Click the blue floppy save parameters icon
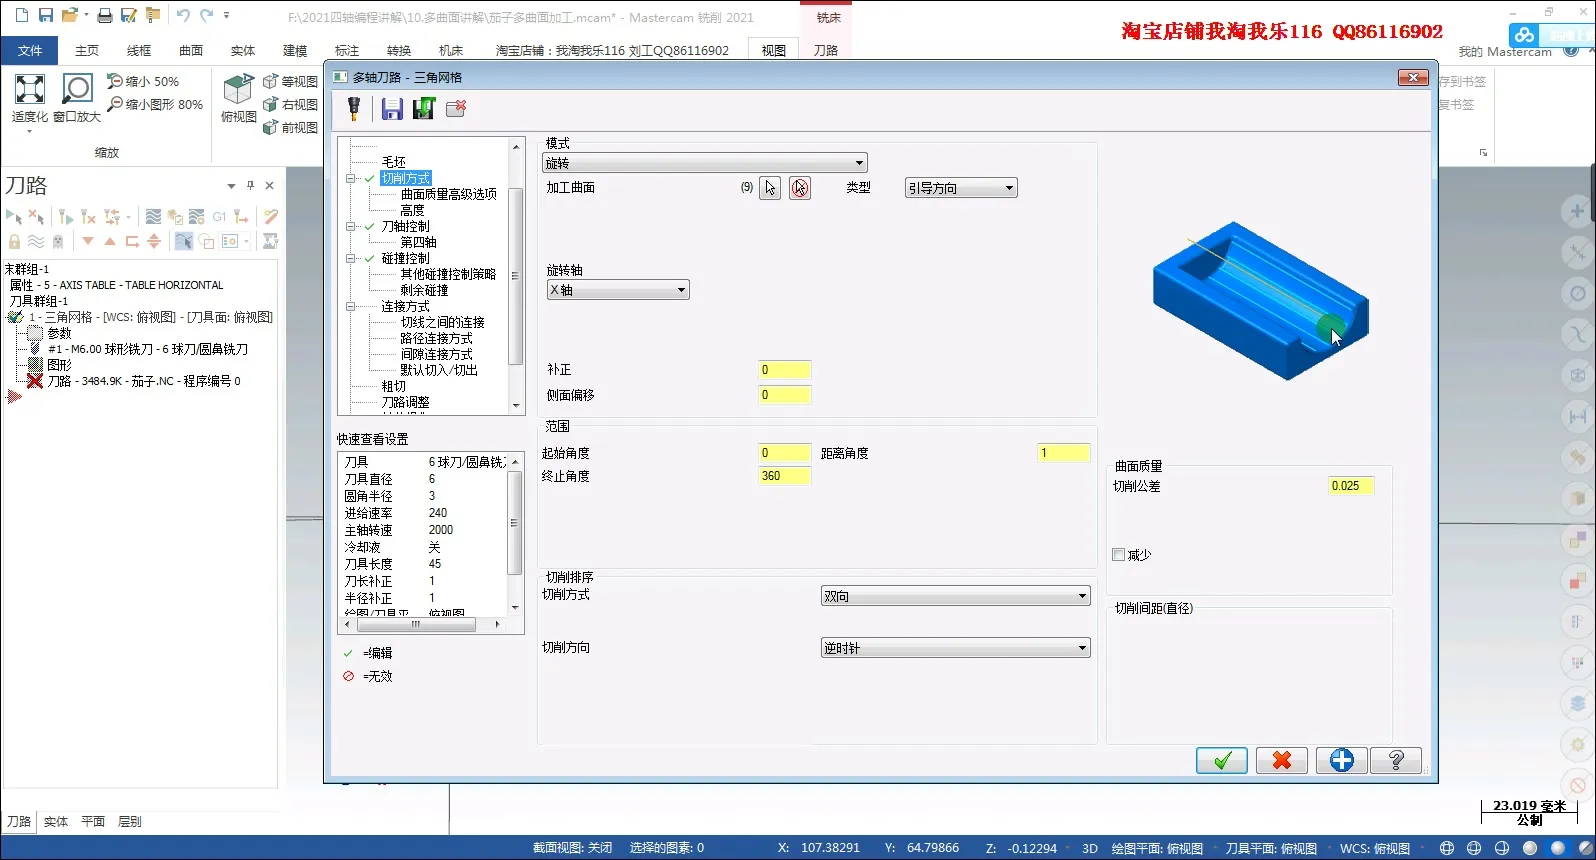The height and width of the screenshot is (860, 1596). 392,108
